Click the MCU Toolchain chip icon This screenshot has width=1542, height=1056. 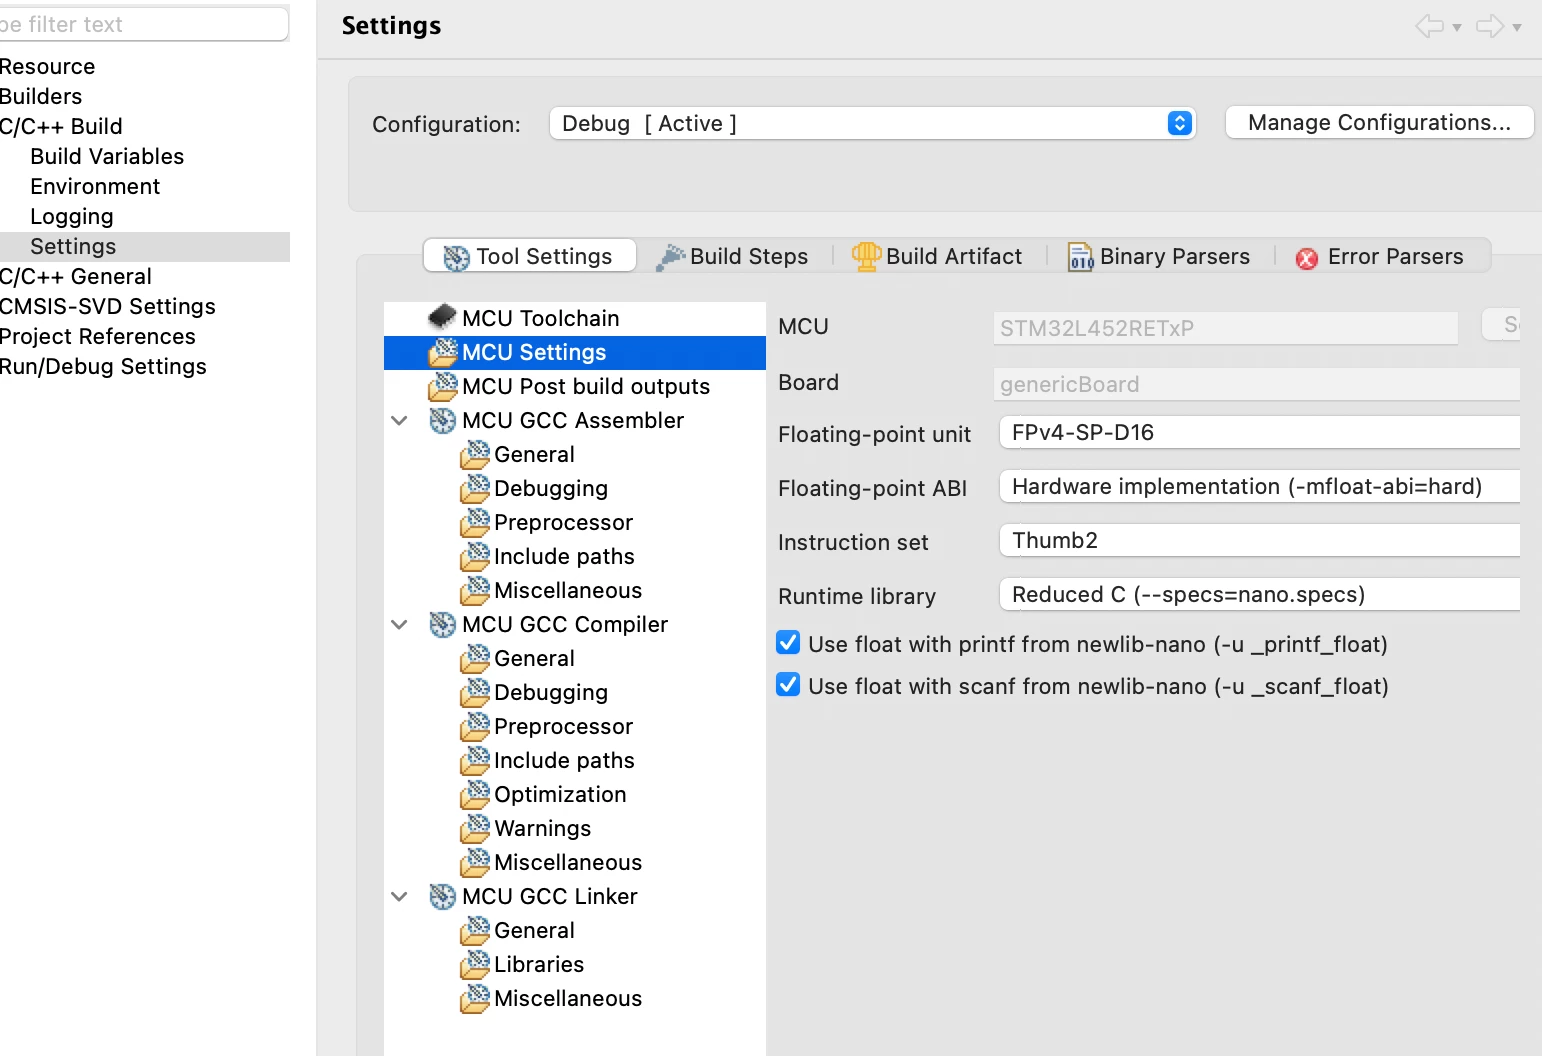point(442,317)
